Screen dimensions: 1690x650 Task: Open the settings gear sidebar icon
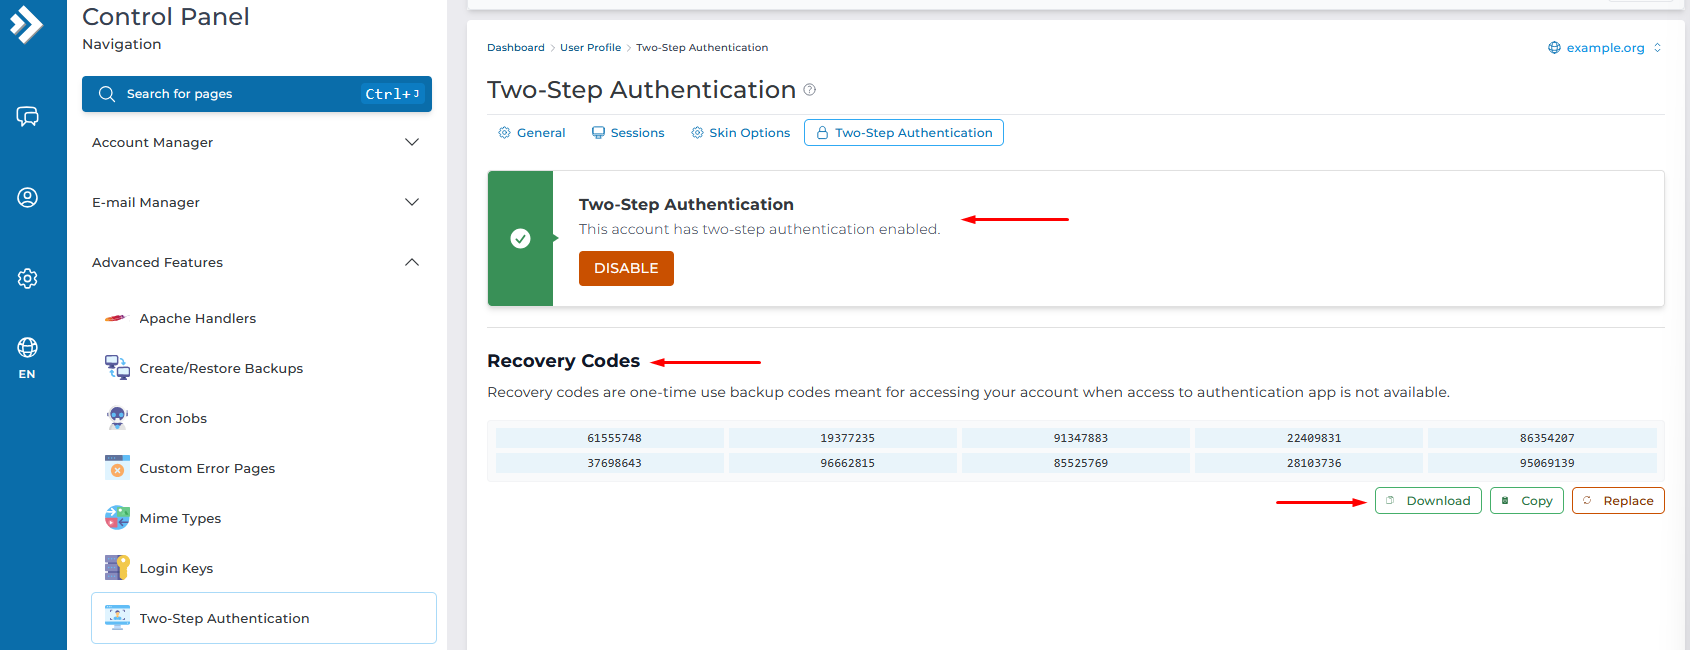click(27, 278)
